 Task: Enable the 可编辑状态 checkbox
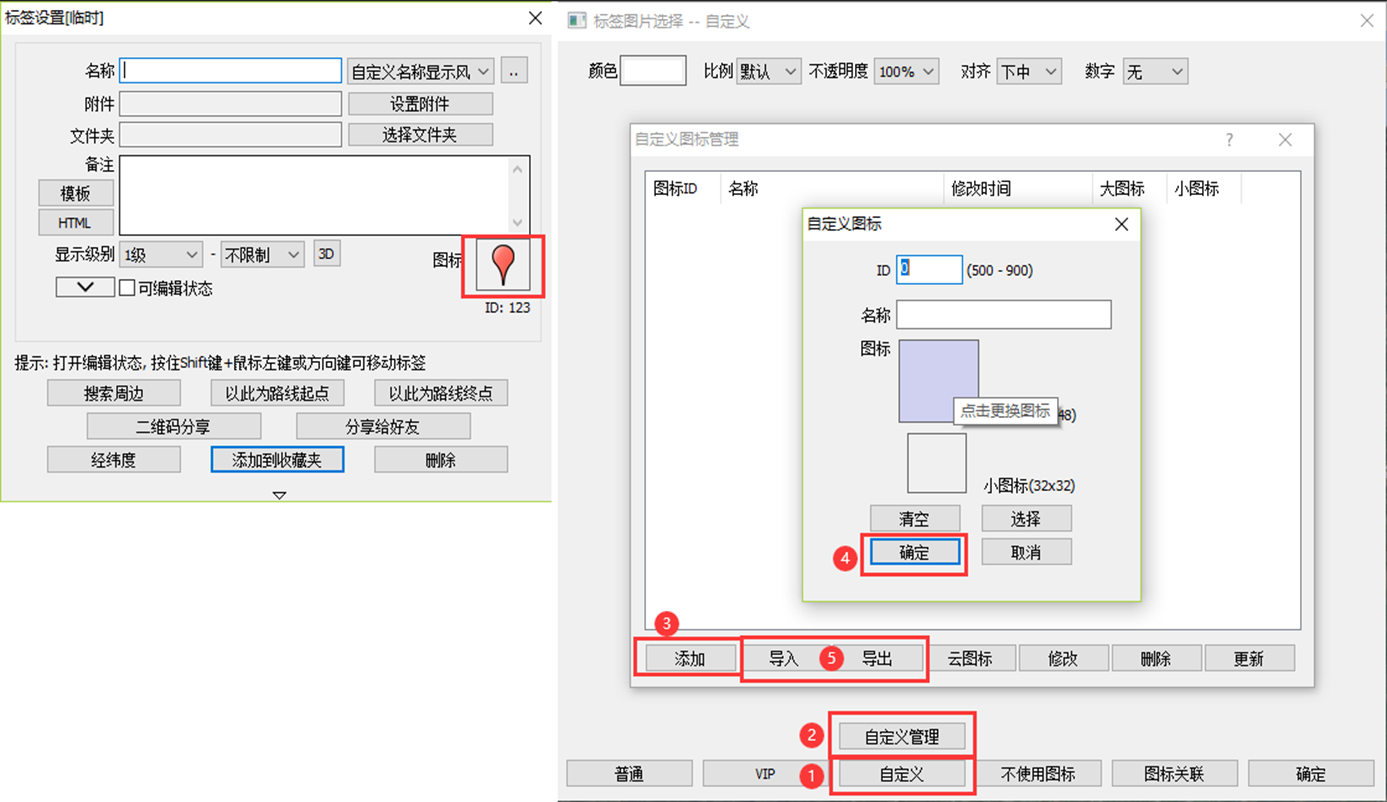[128, 288]
